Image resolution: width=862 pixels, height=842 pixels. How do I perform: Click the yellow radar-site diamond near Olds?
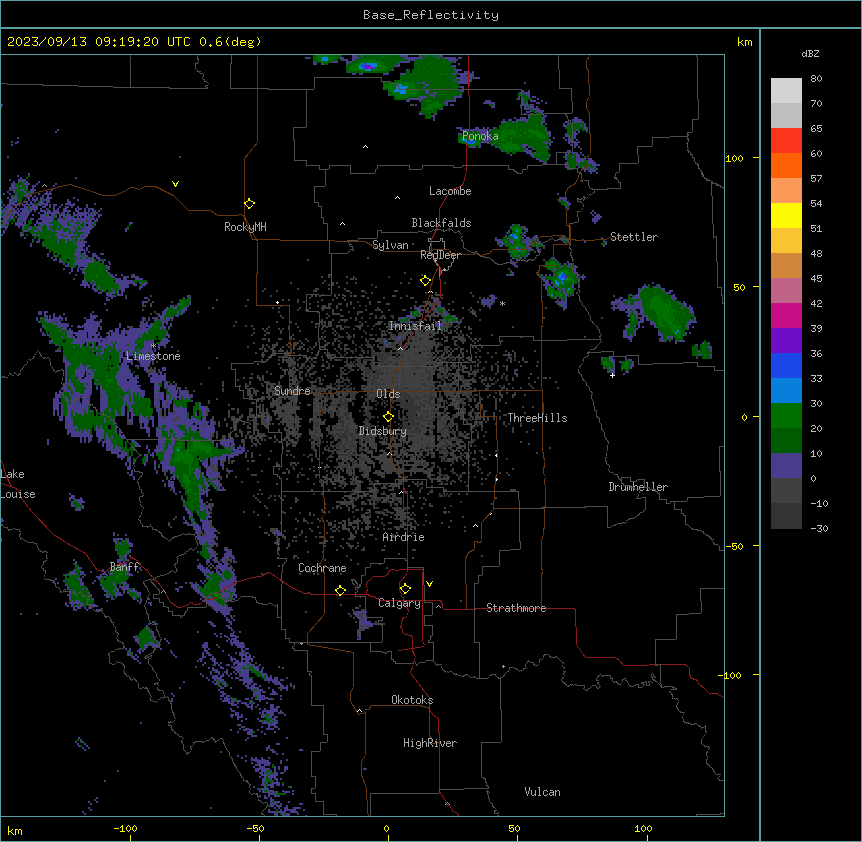click(389, 417)
